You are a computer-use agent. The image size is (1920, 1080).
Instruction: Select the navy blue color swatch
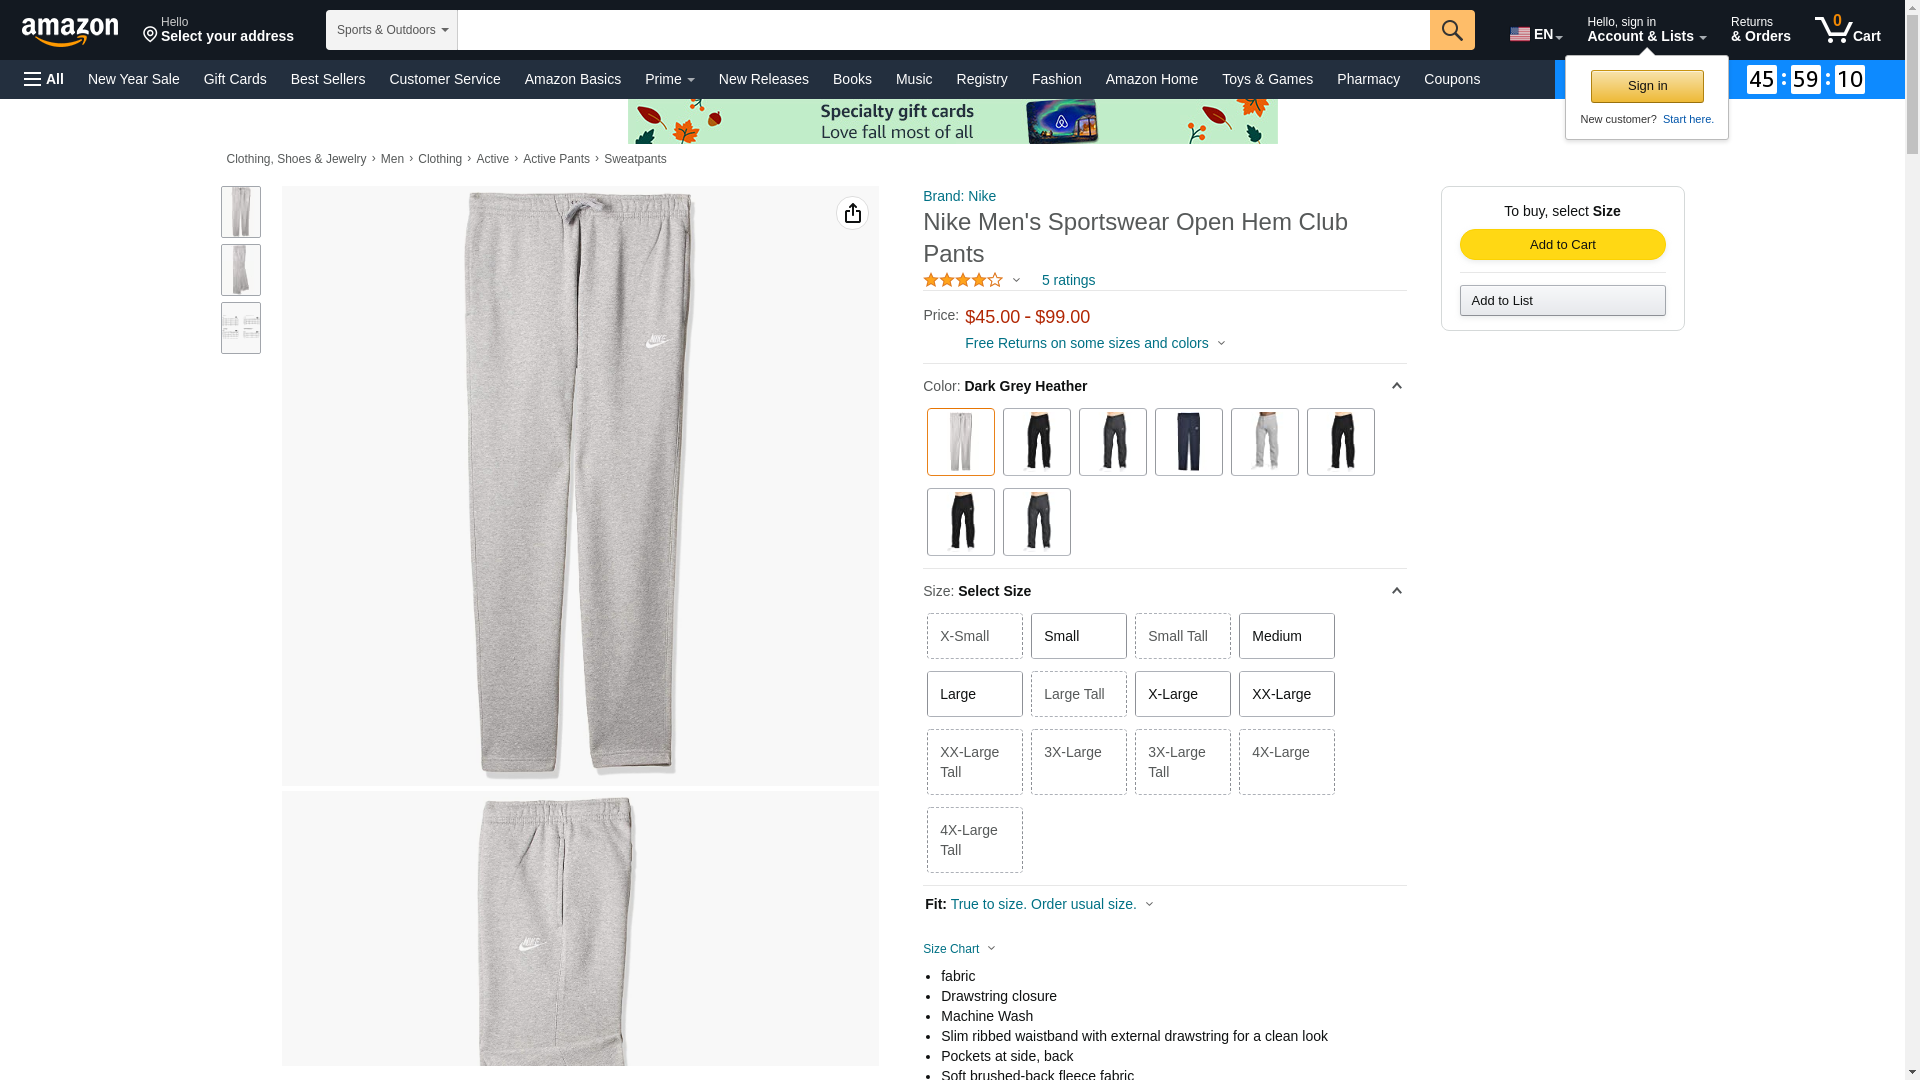1188,442
